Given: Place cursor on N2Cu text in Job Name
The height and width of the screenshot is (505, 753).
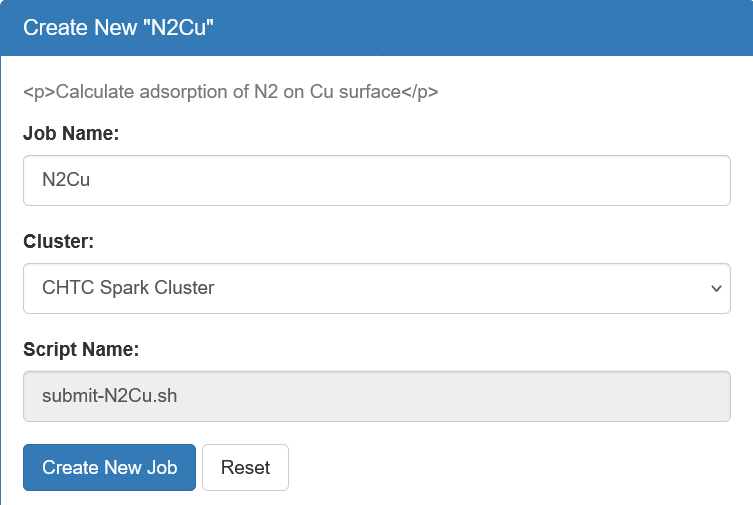Looking at the screenshot, I should (67, 180).
